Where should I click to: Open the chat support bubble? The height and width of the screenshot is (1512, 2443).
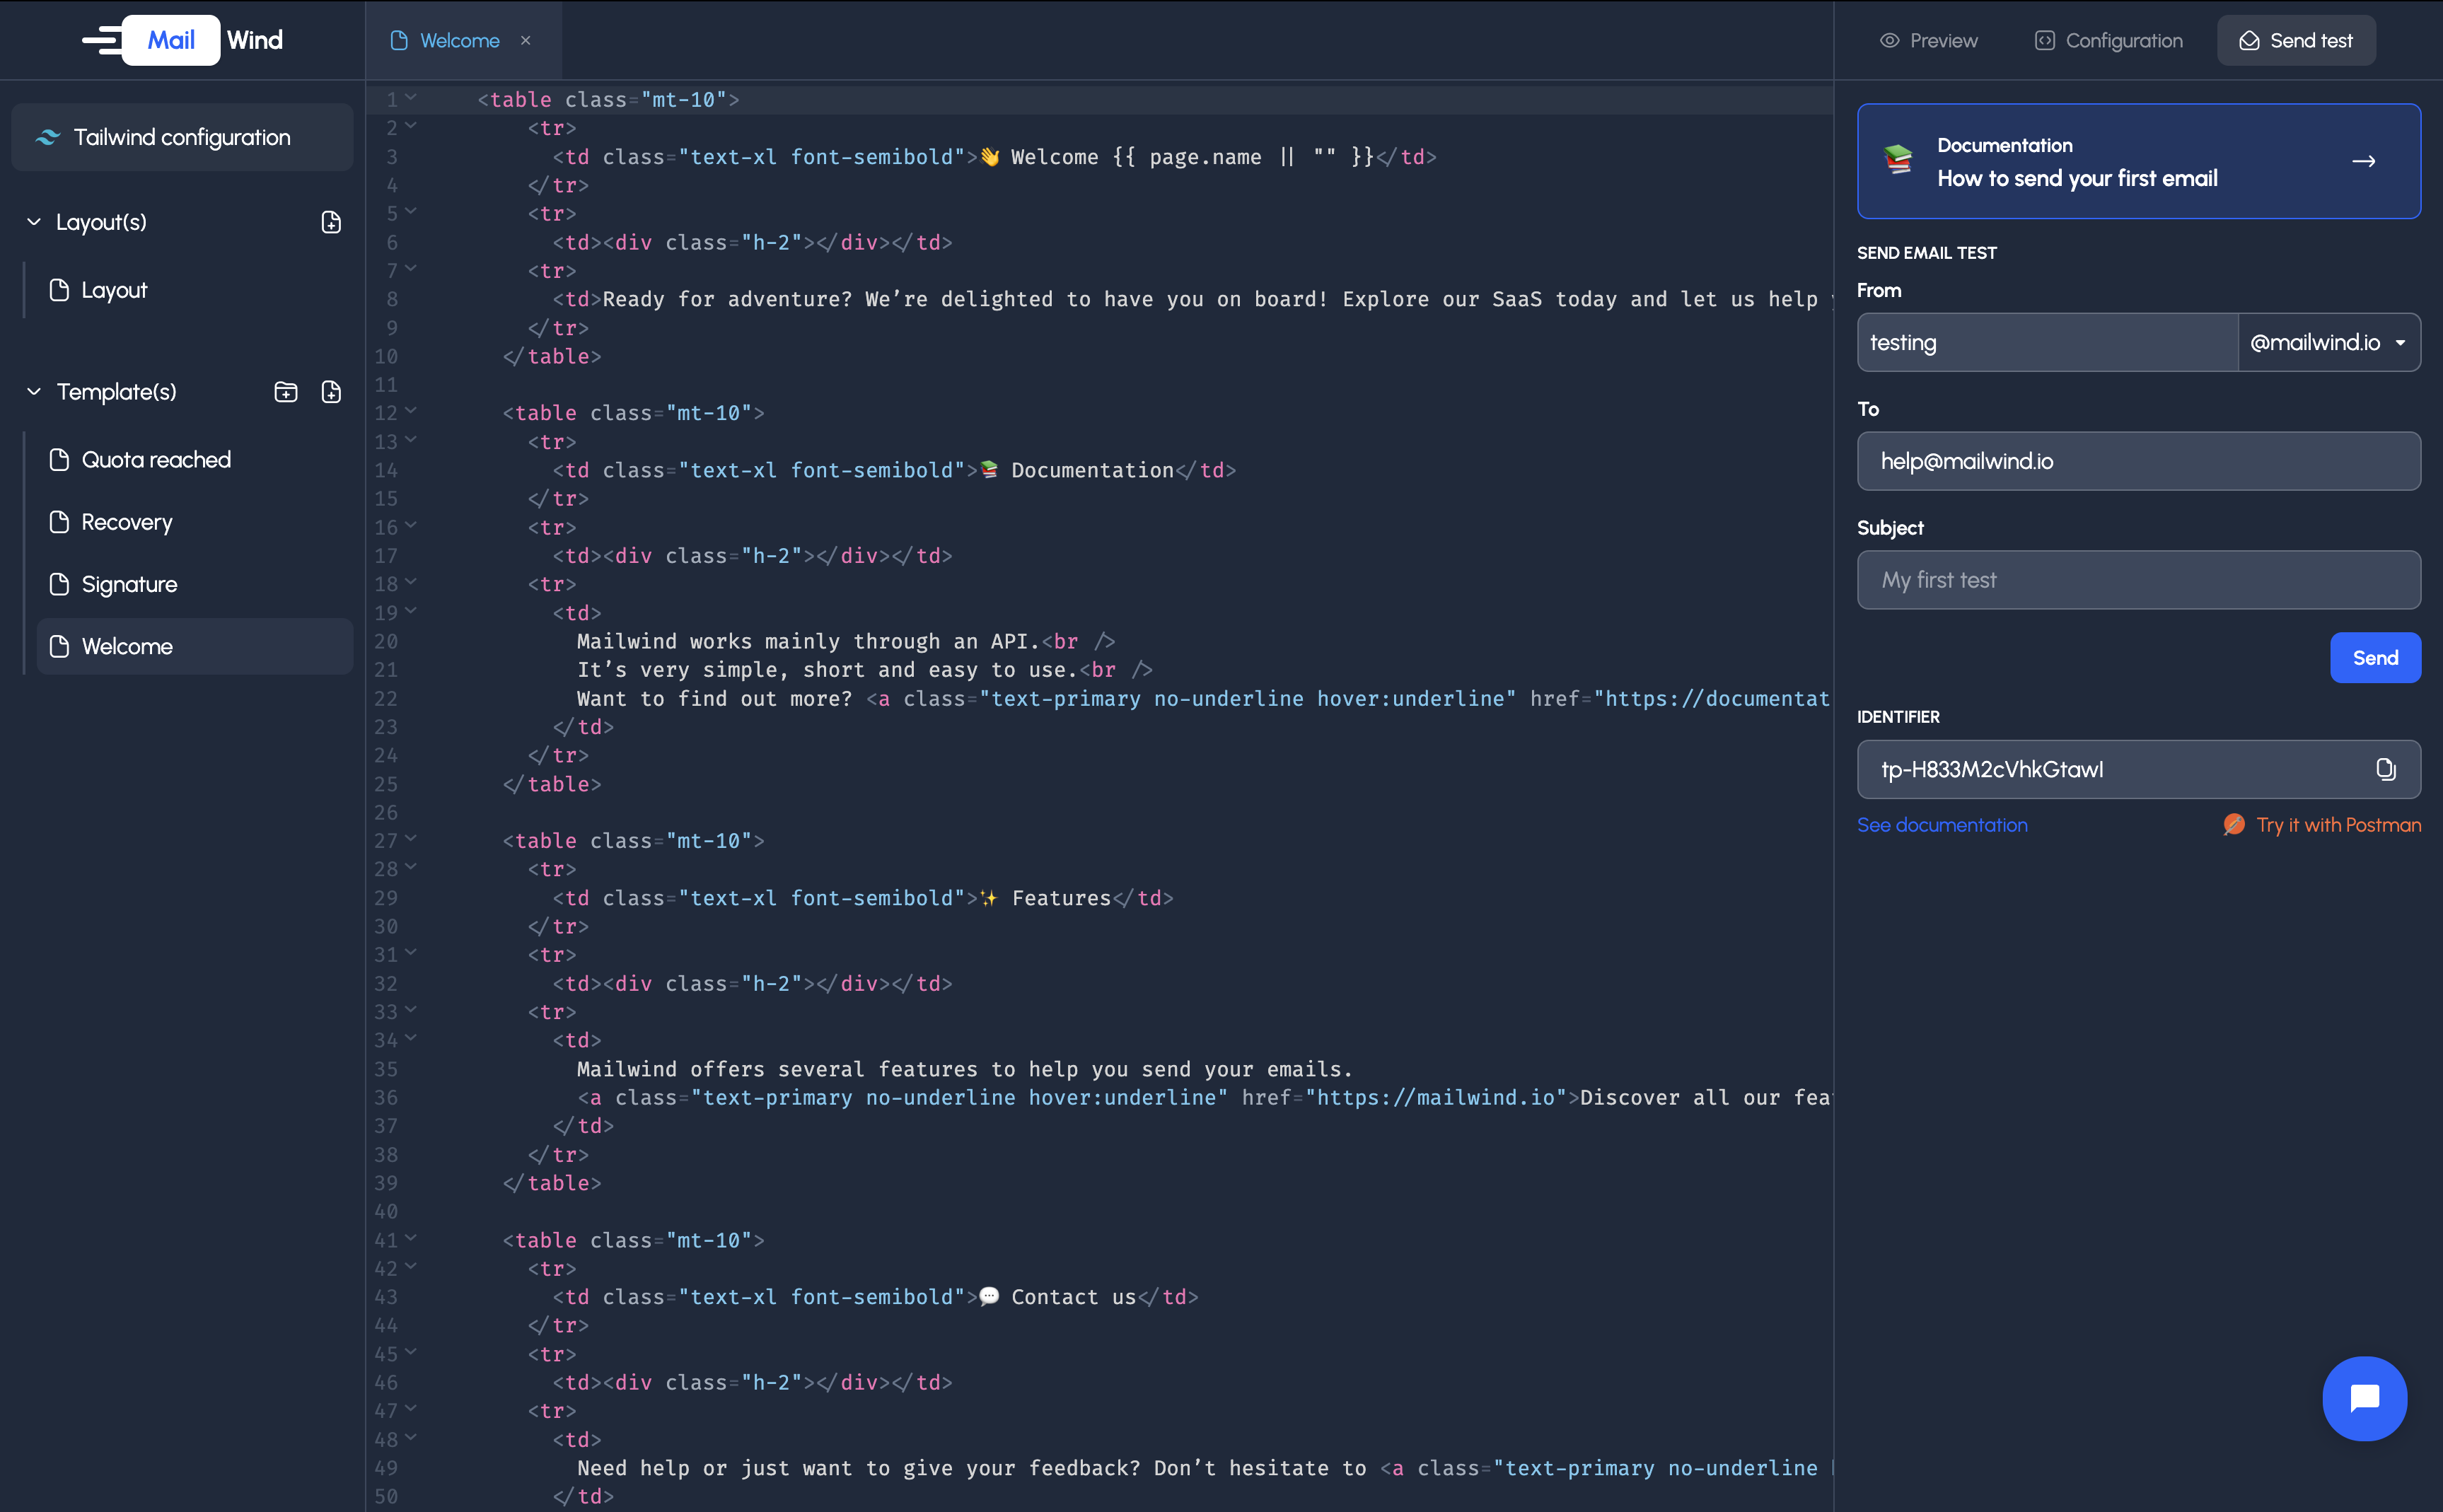point(2364,1398)
